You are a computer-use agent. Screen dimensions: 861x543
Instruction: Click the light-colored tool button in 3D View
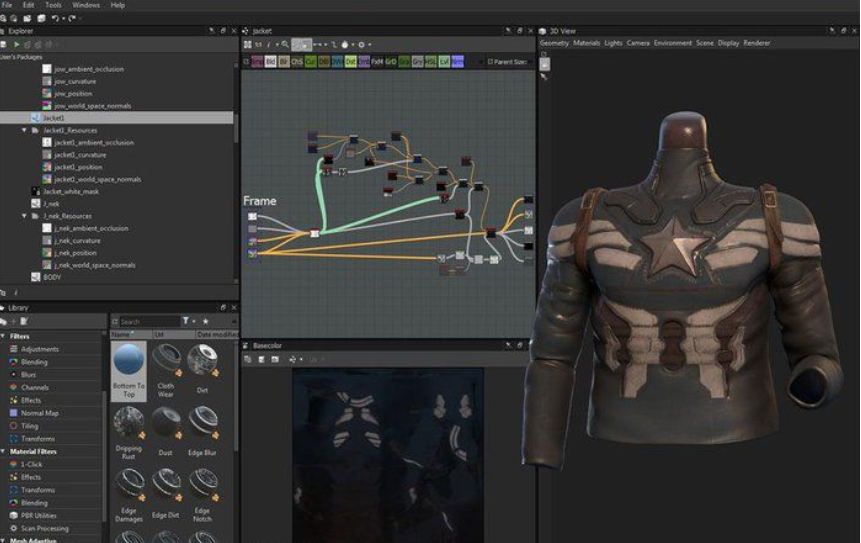pyautogui.click(x=544, y=64)
